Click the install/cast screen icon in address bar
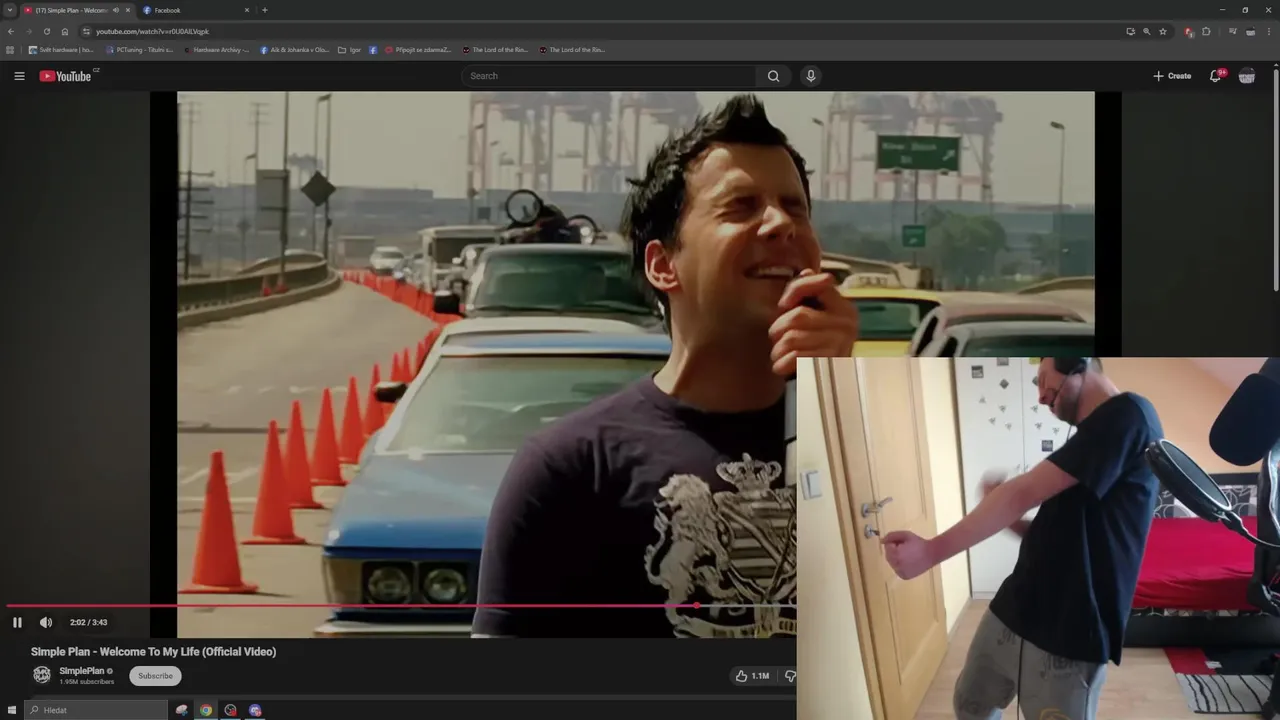1280x720 pixels. 1131,31
